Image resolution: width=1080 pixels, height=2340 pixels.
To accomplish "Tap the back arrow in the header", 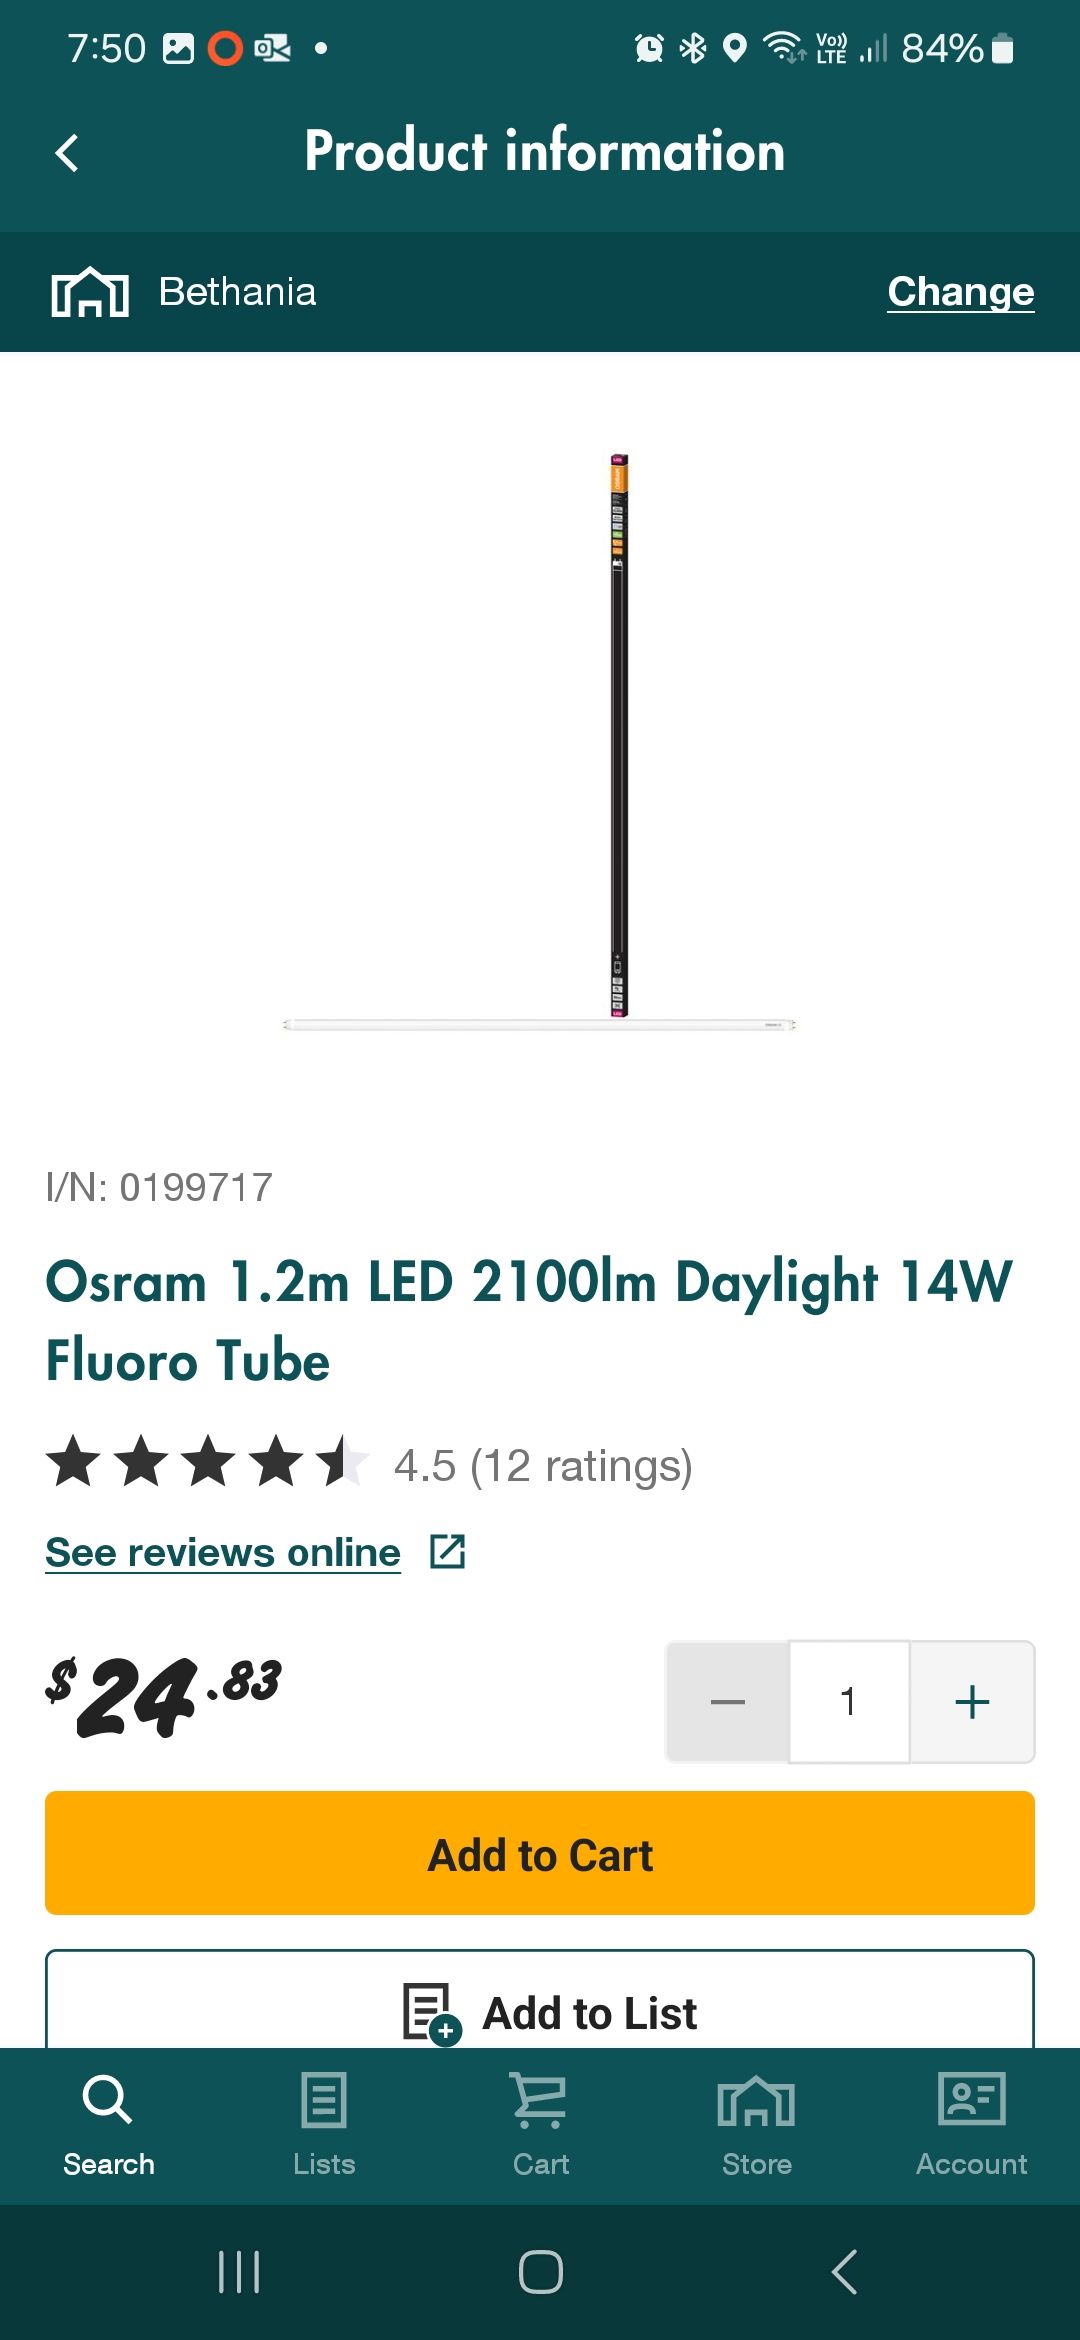I will 68,153.
